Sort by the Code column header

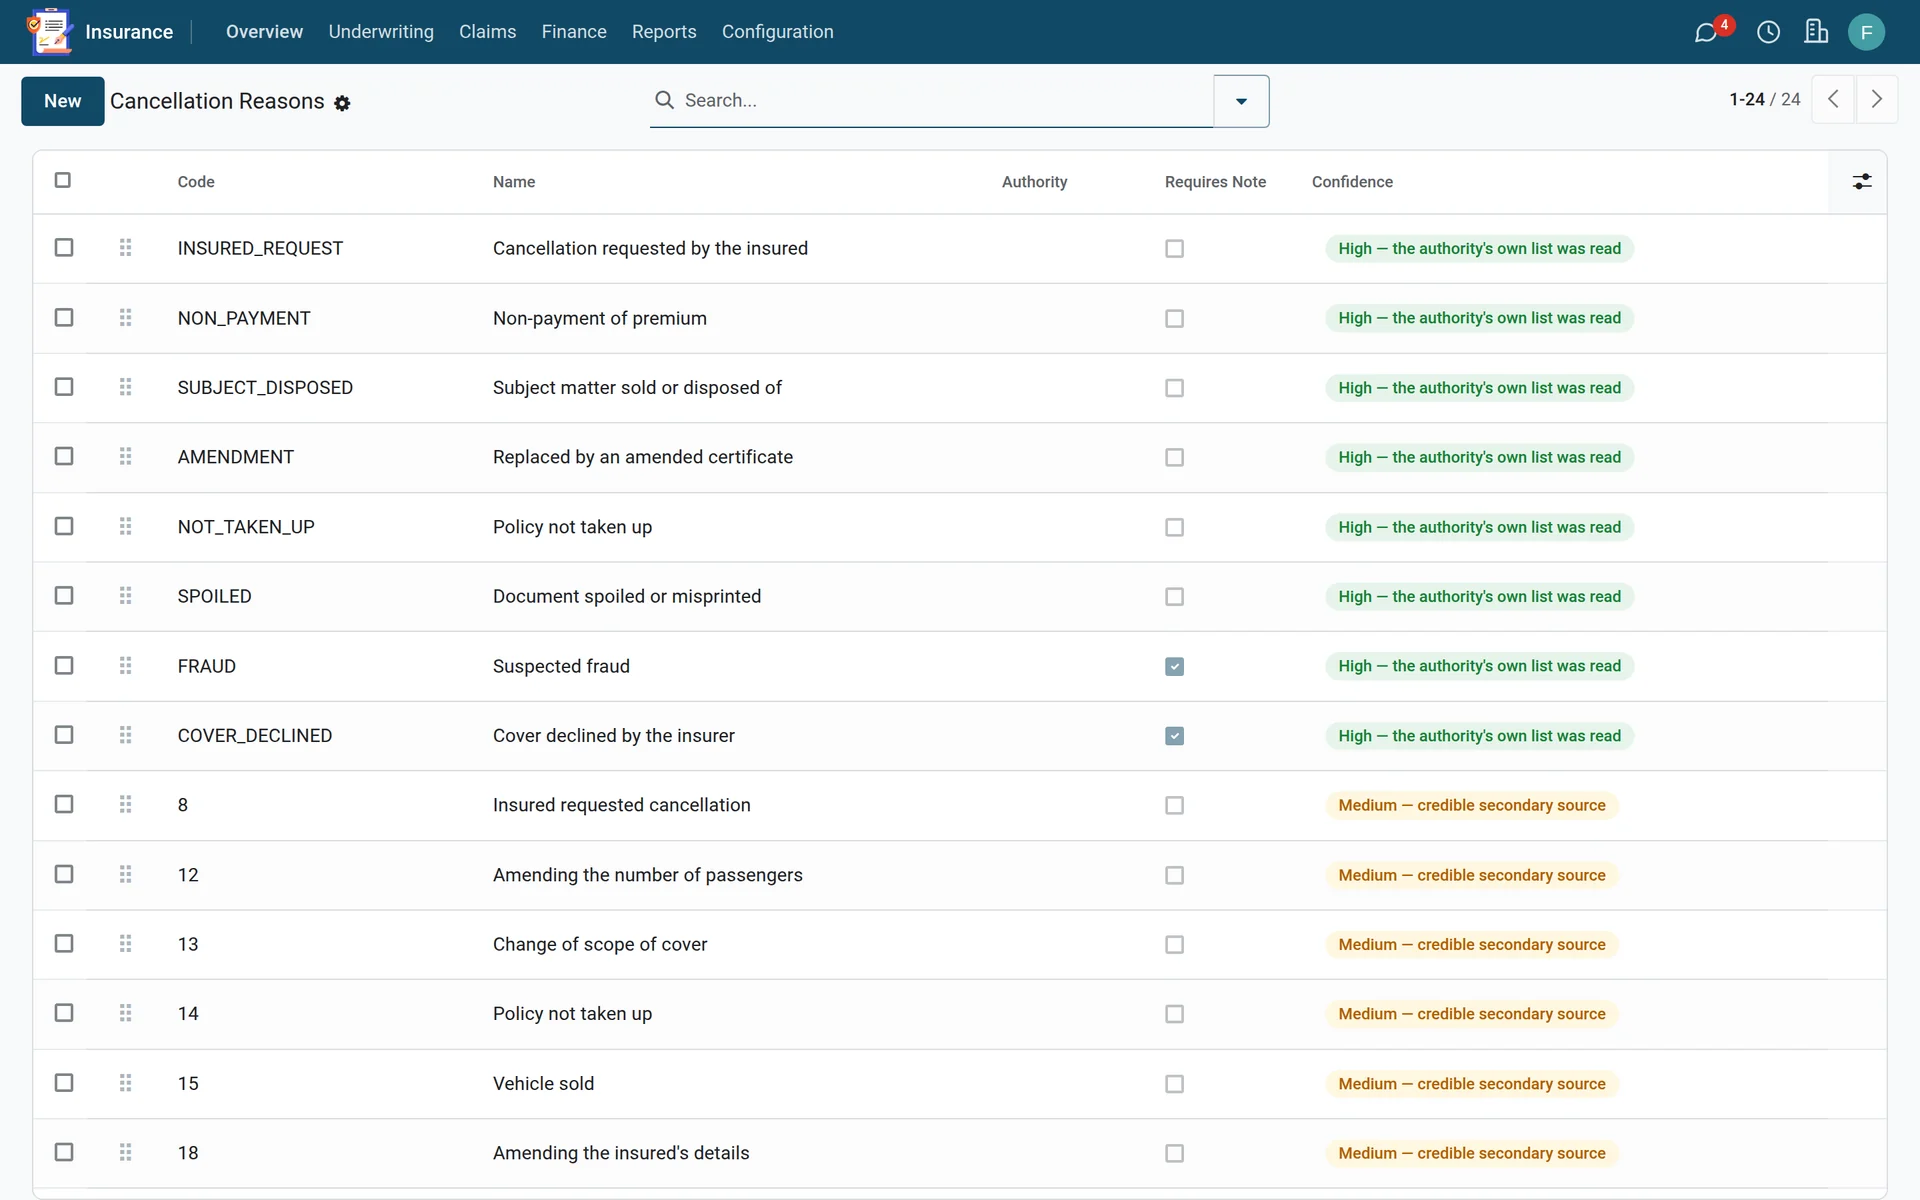196,182
